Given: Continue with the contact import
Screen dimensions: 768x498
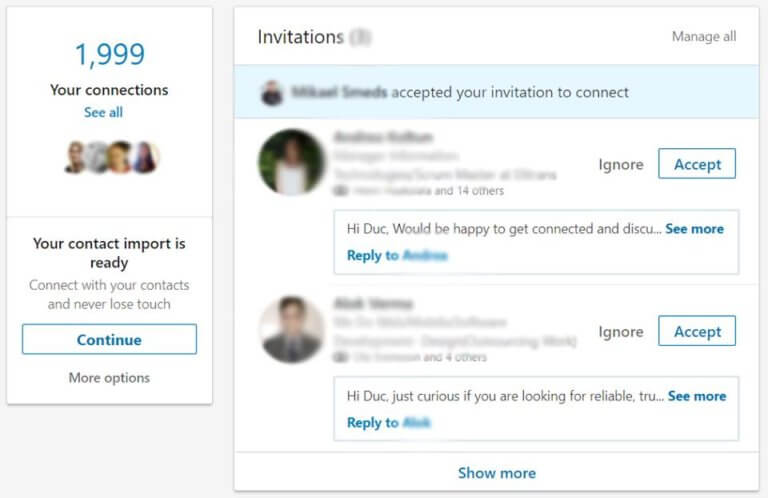Looking at the screenshot, I should 109,339.
